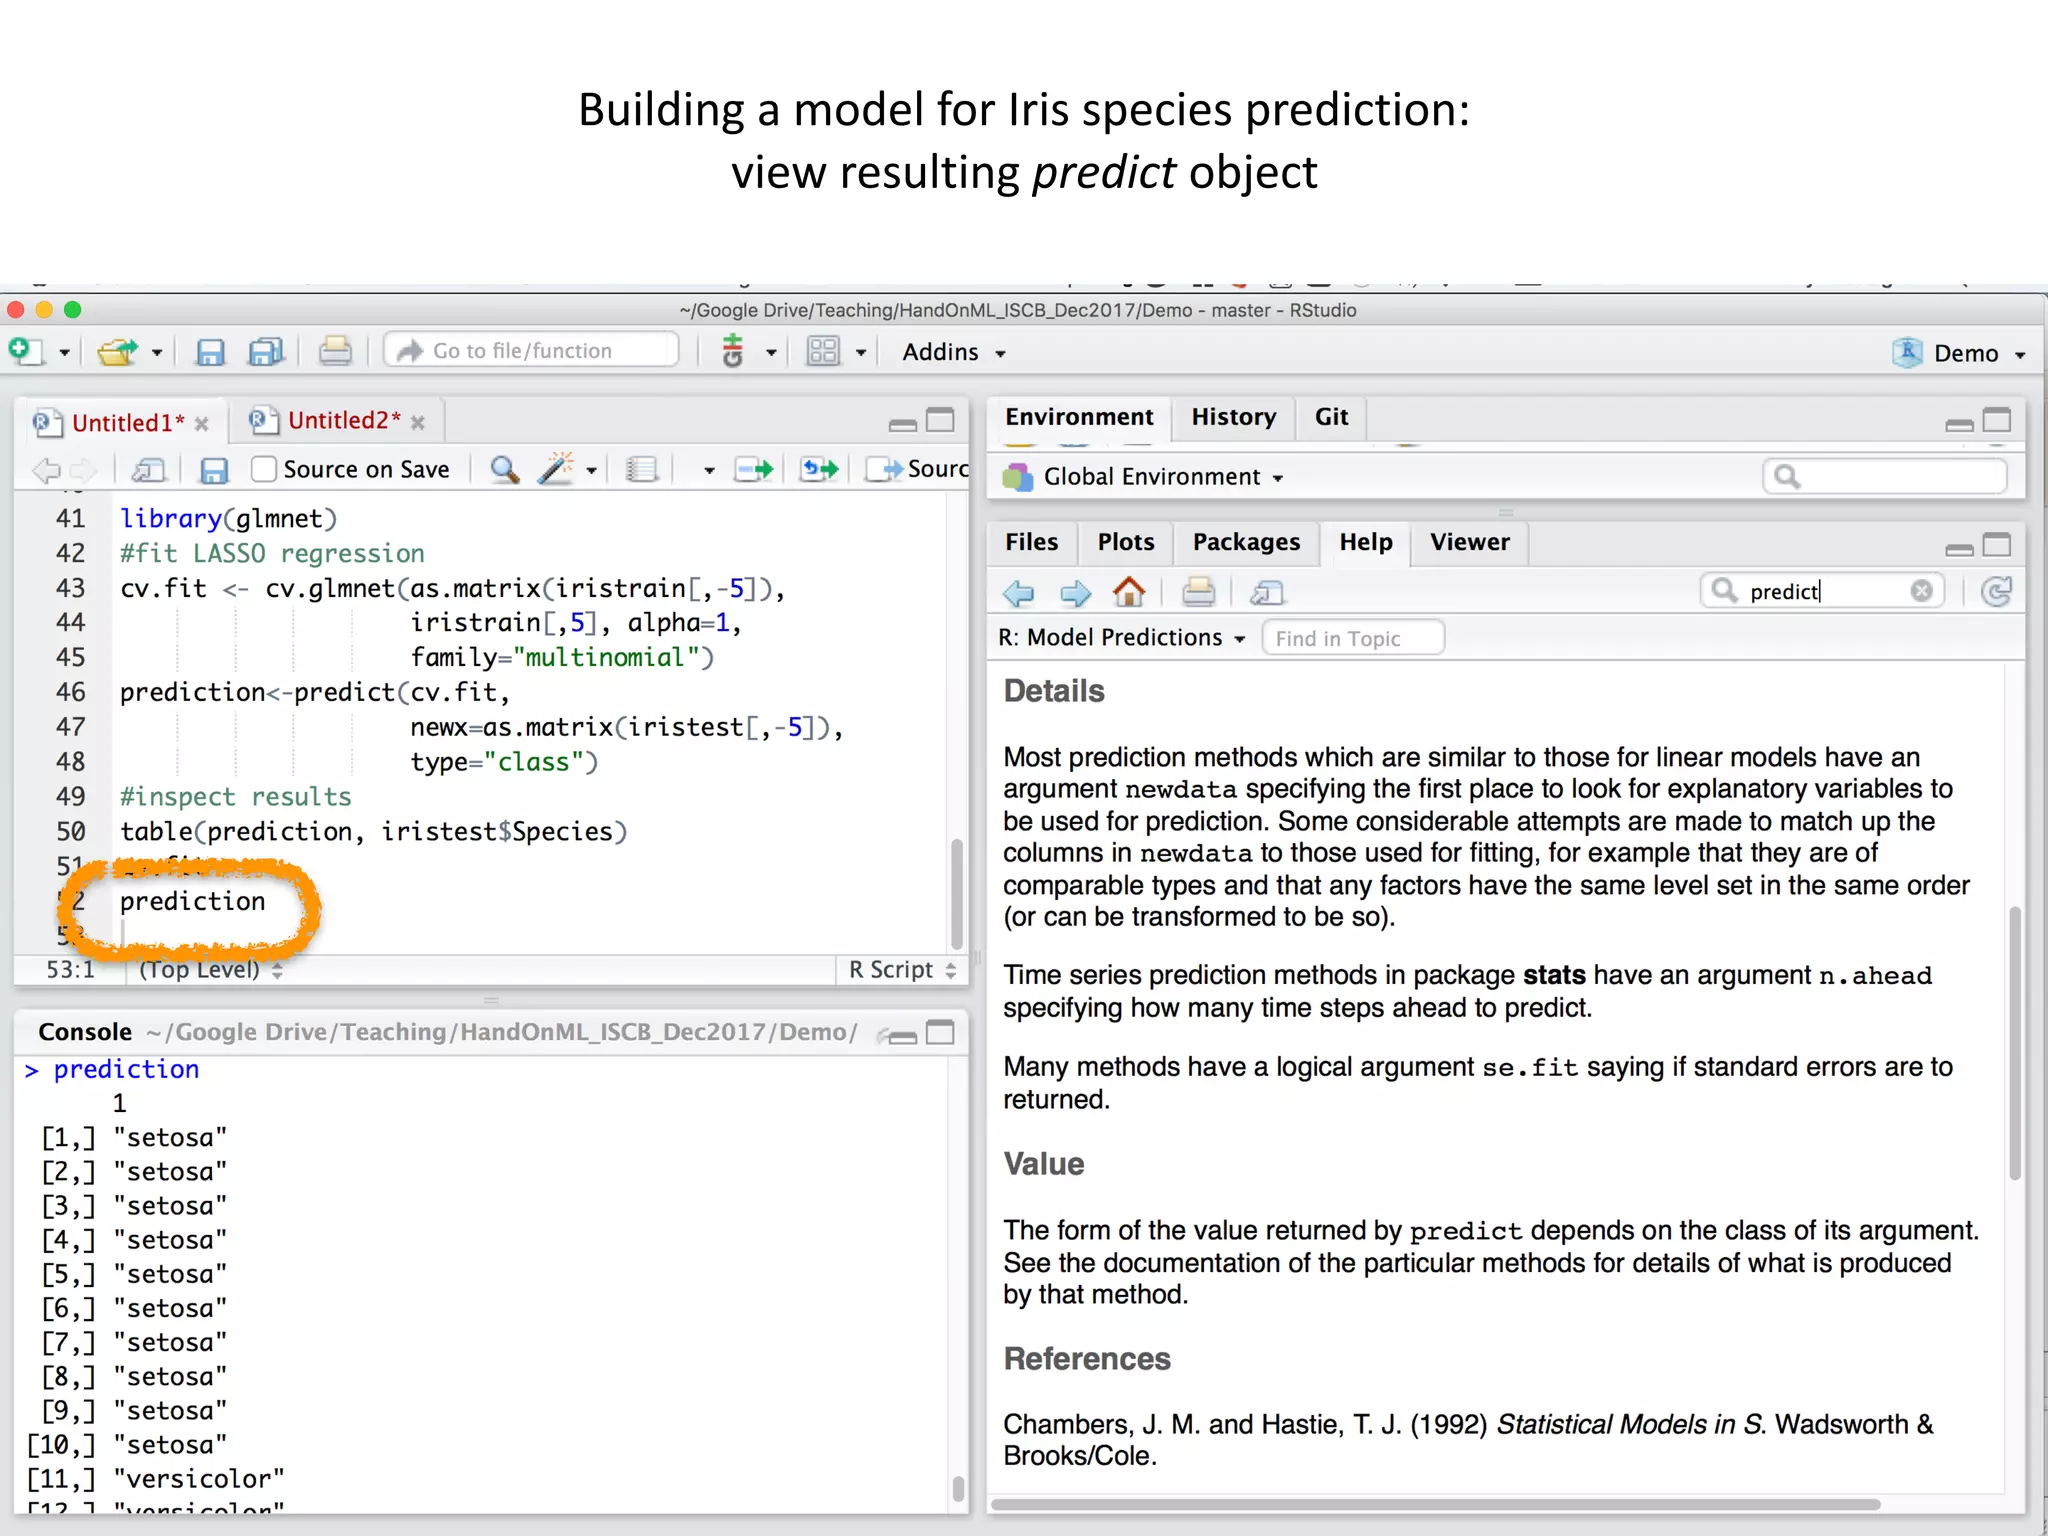Open the Open File folder icon
The width and height of the screenshot is (2048, 1536).
118,352
